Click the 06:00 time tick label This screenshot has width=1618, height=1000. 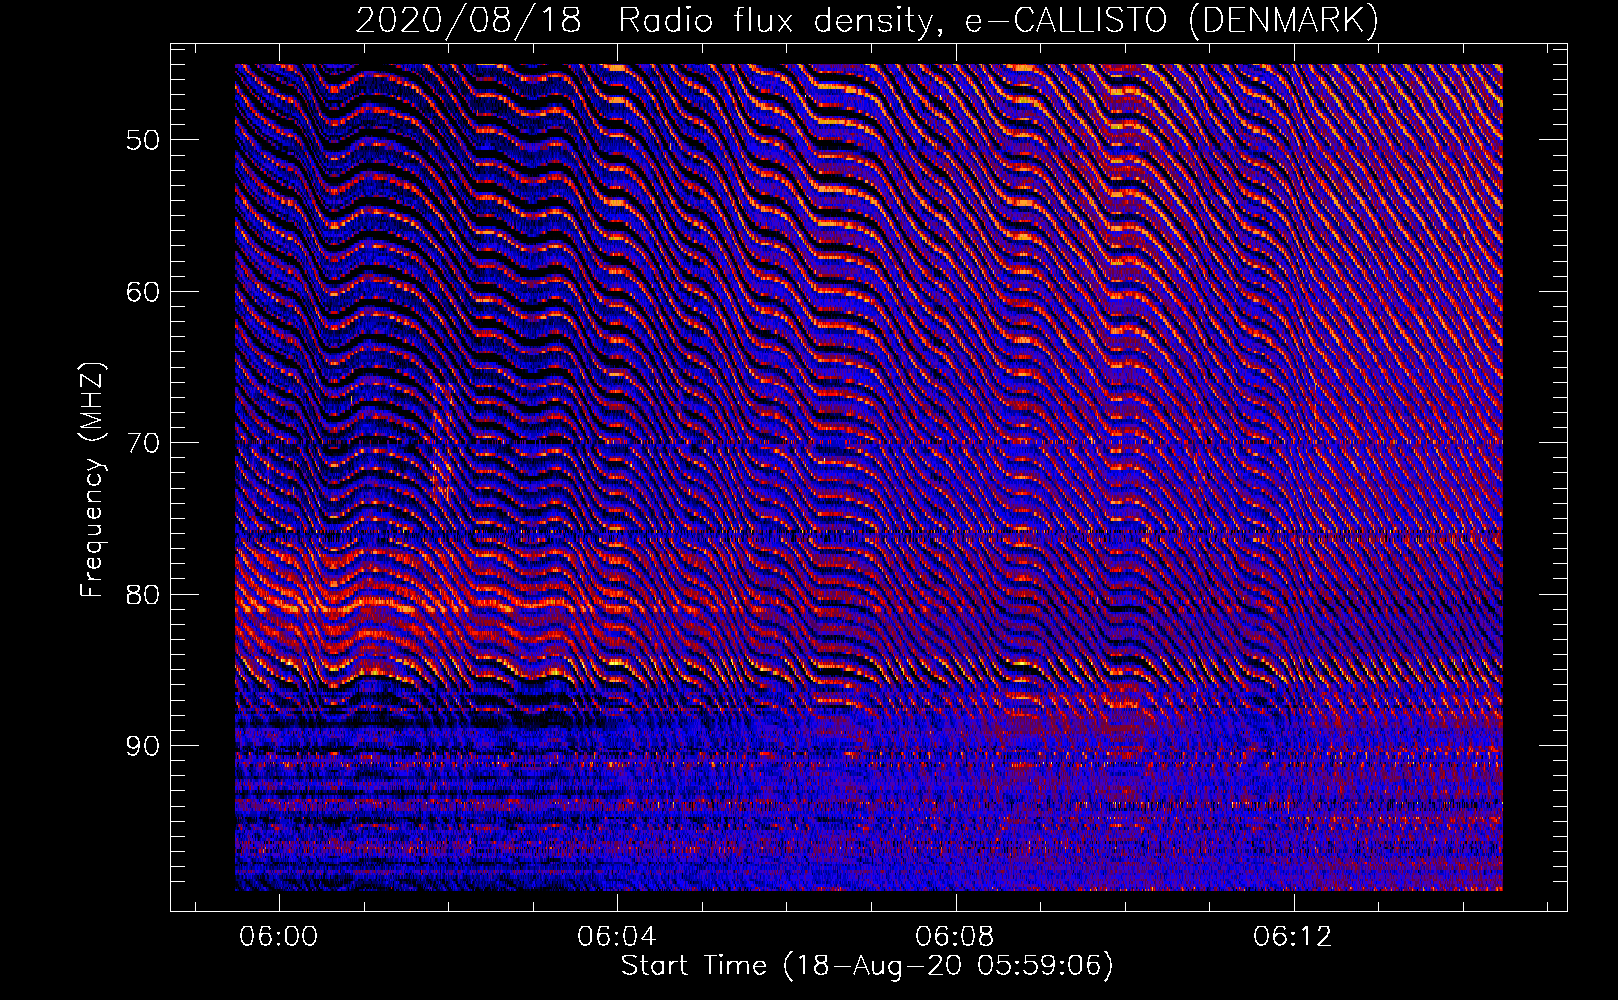tap(279, 936)
